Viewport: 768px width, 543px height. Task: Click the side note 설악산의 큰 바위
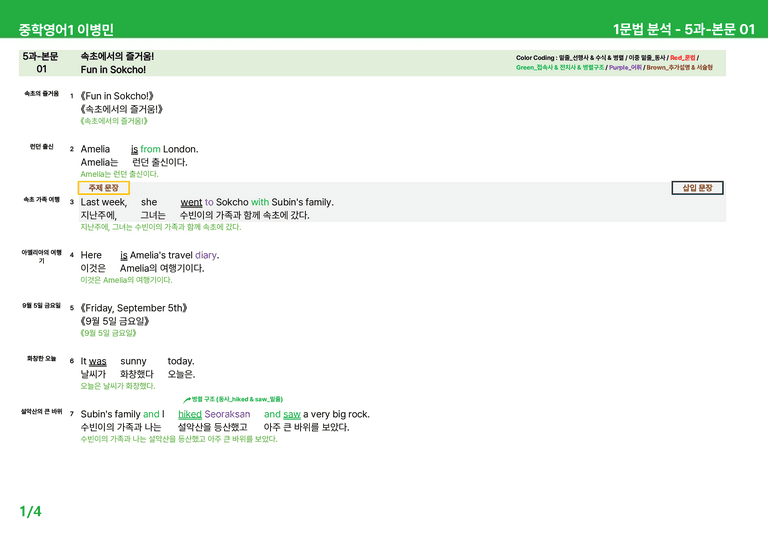pyautogui.click(x=42, y=411)
